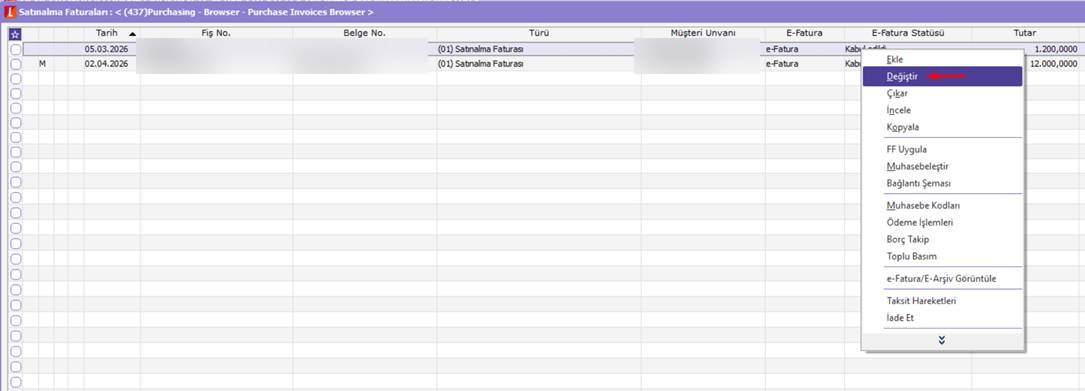Click the Türü column header

(x=539, y=33)
